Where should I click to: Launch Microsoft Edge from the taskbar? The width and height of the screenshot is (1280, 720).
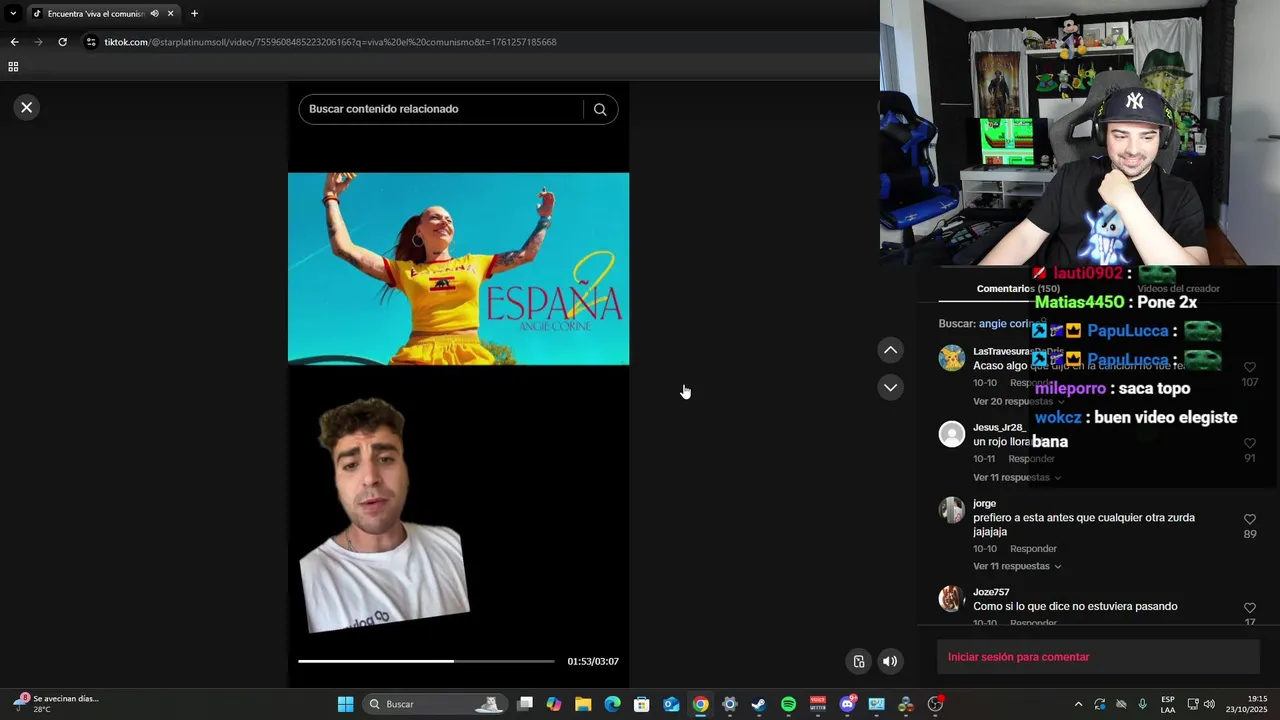coord(612,704)
